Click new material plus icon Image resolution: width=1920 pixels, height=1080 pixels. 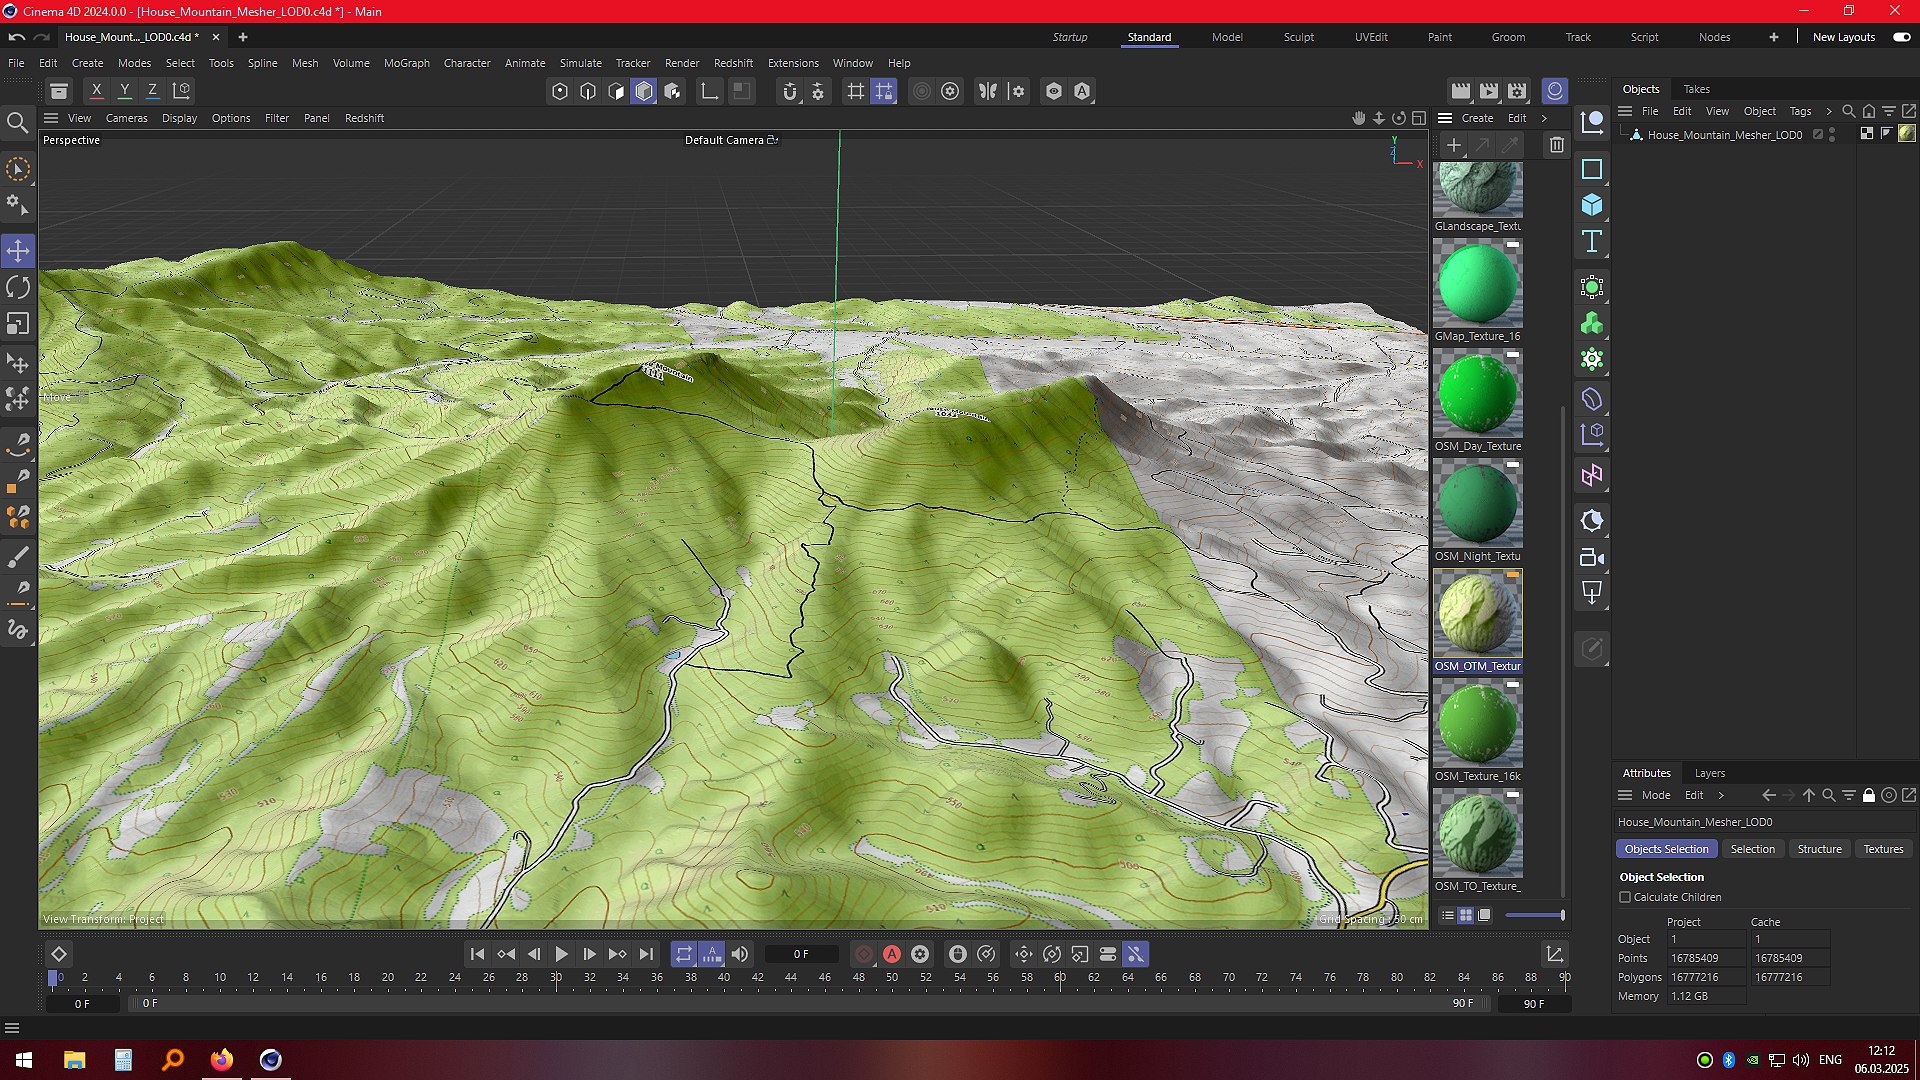click(1454, 145)
